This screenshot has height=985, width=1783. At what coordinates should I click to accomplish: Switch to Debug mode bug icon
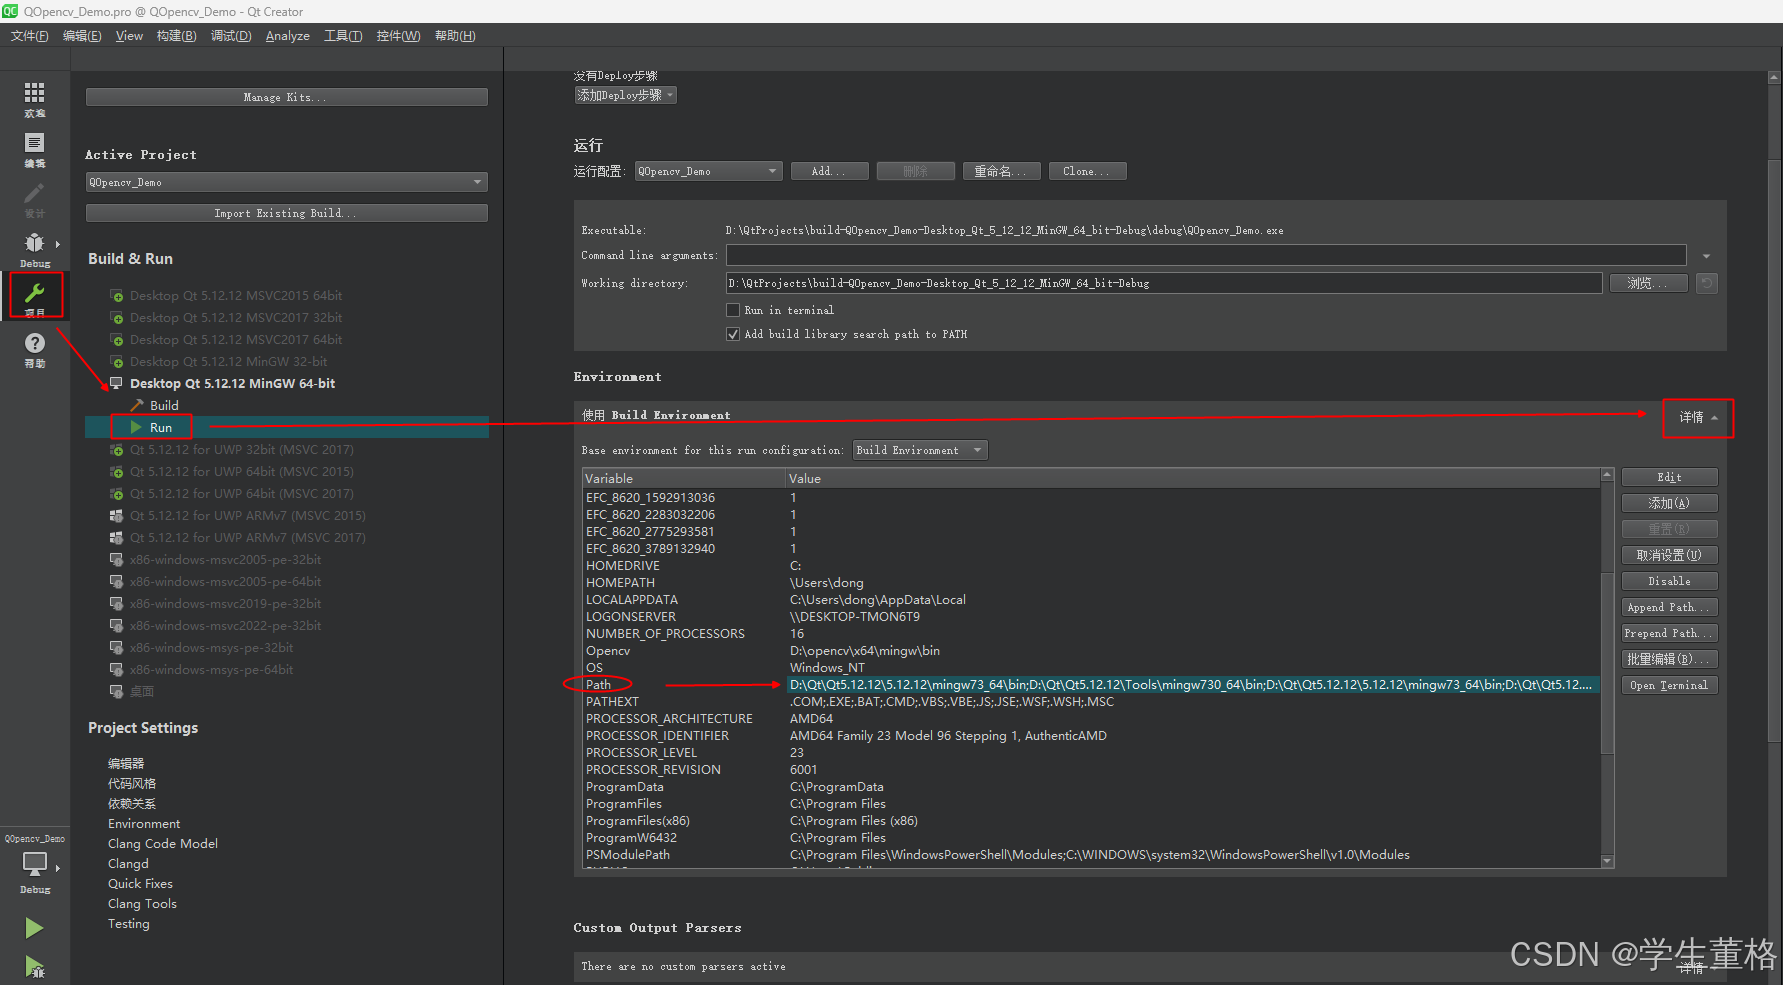tap(35, 243)
